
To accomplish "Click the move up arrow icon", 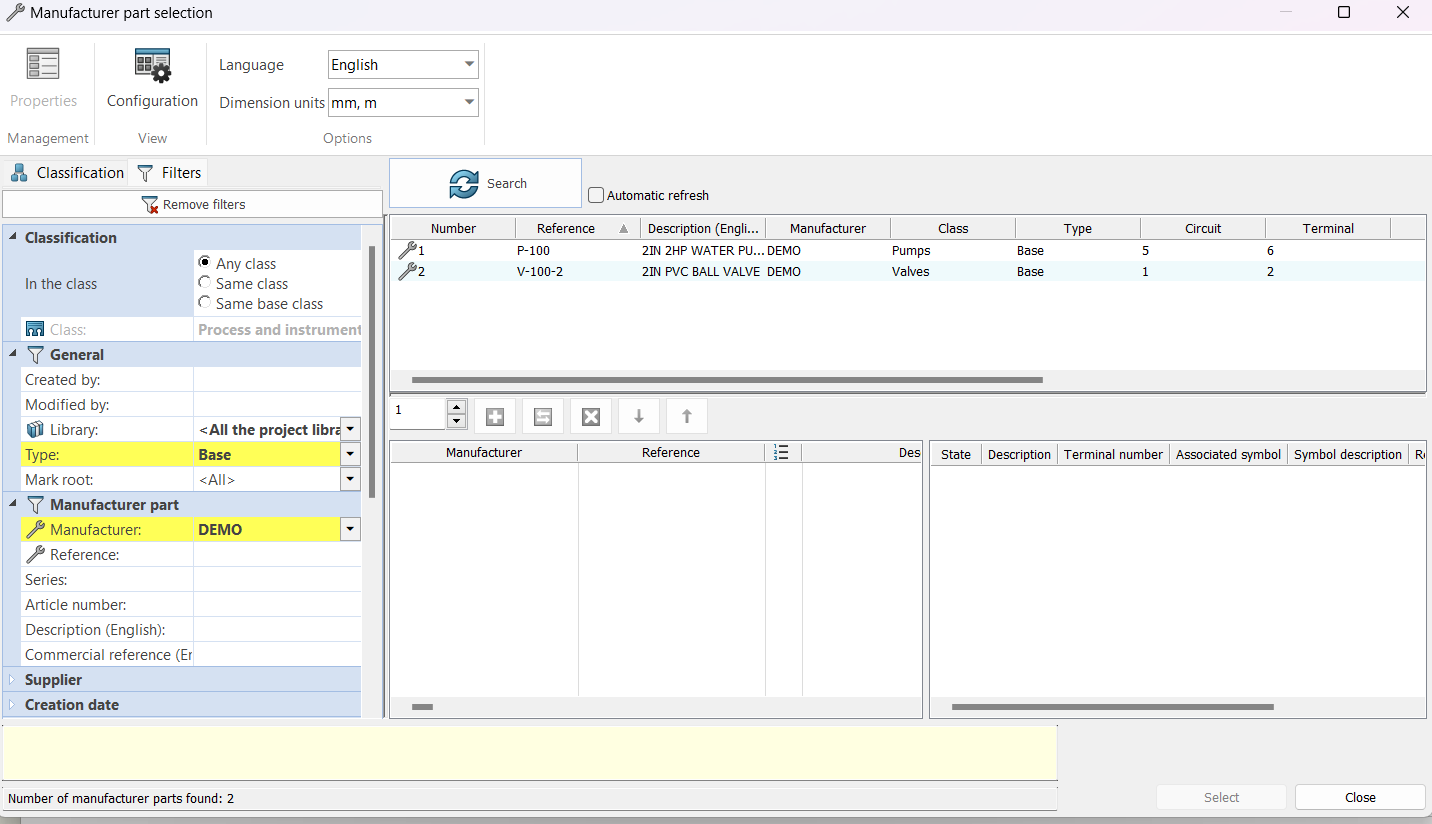I will (687, 417).
